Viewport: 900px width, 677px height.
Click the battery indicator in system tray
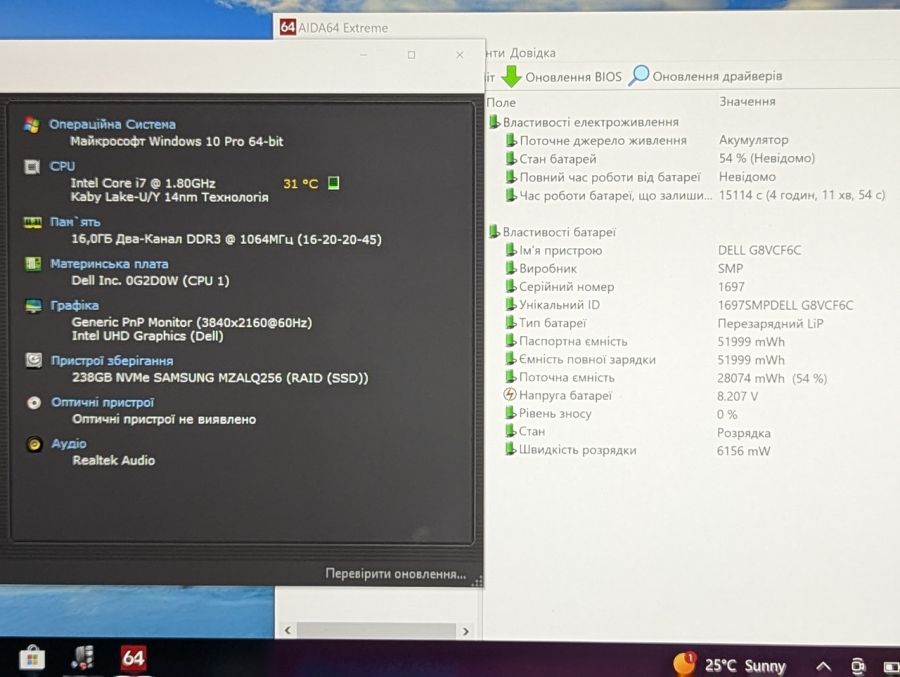(x=891, y=667)
